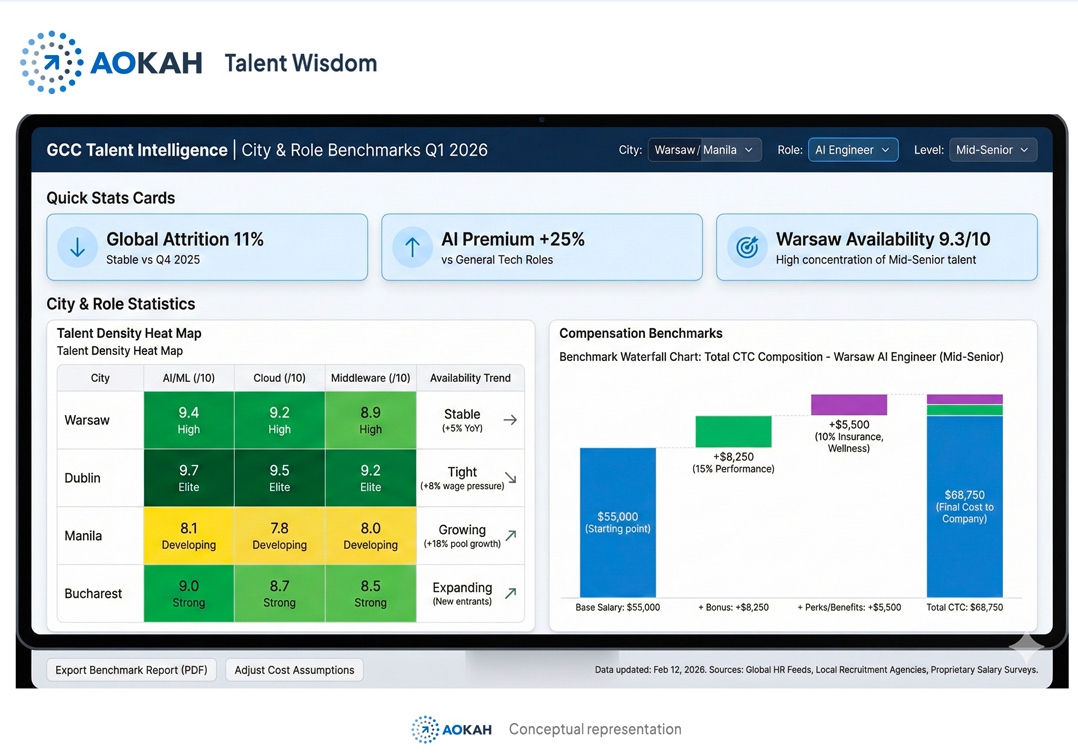Click the blue $55,000 base salary bar
Screen dimensions: 1078x753
click(x=618, y=522)
